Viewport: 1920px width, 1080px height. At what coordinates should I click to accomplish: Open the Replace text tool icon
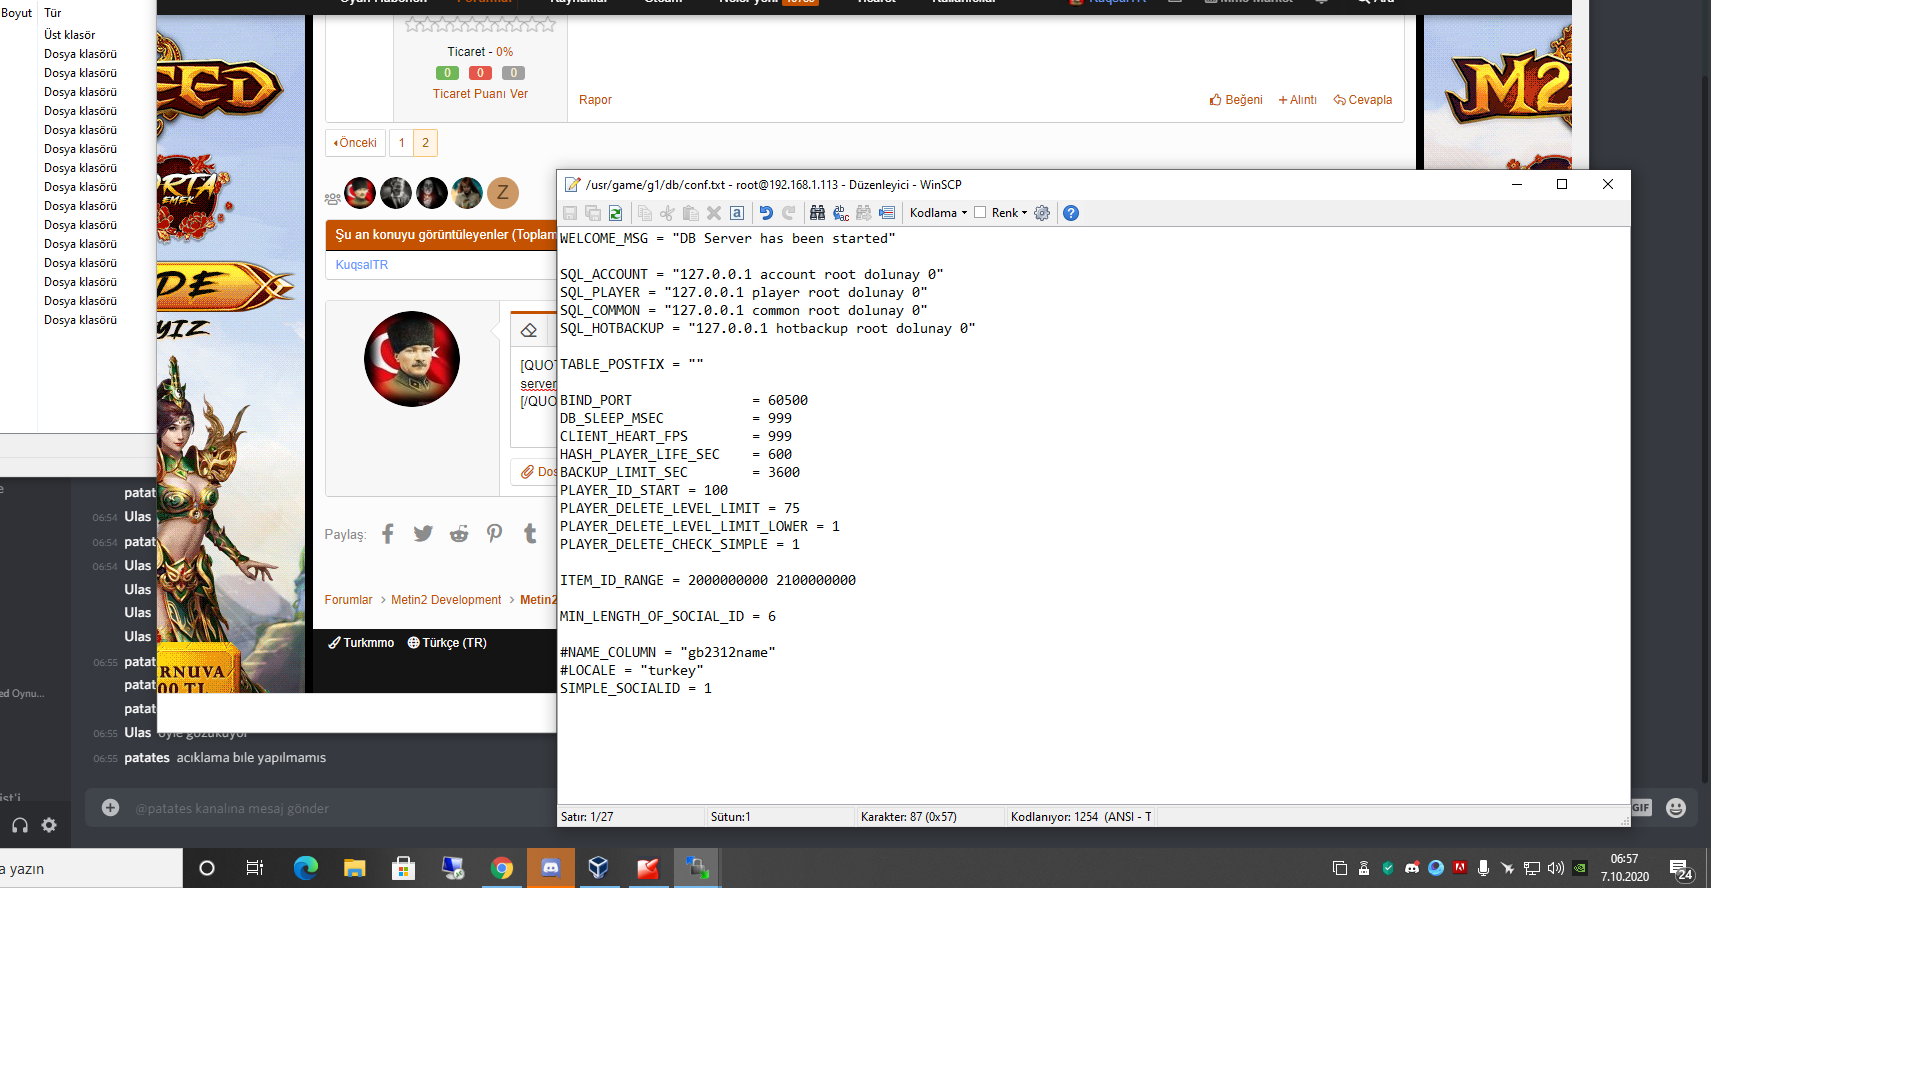(841, 213)
